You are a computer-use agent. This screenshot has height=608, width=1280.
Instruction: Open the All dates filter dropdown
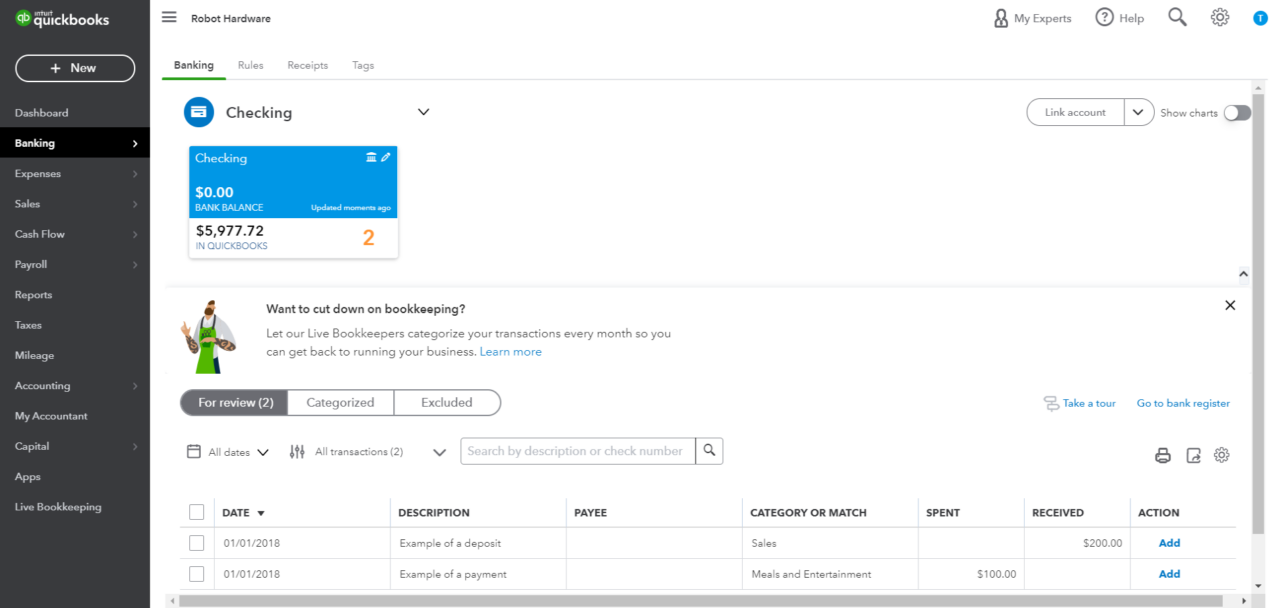228,451
